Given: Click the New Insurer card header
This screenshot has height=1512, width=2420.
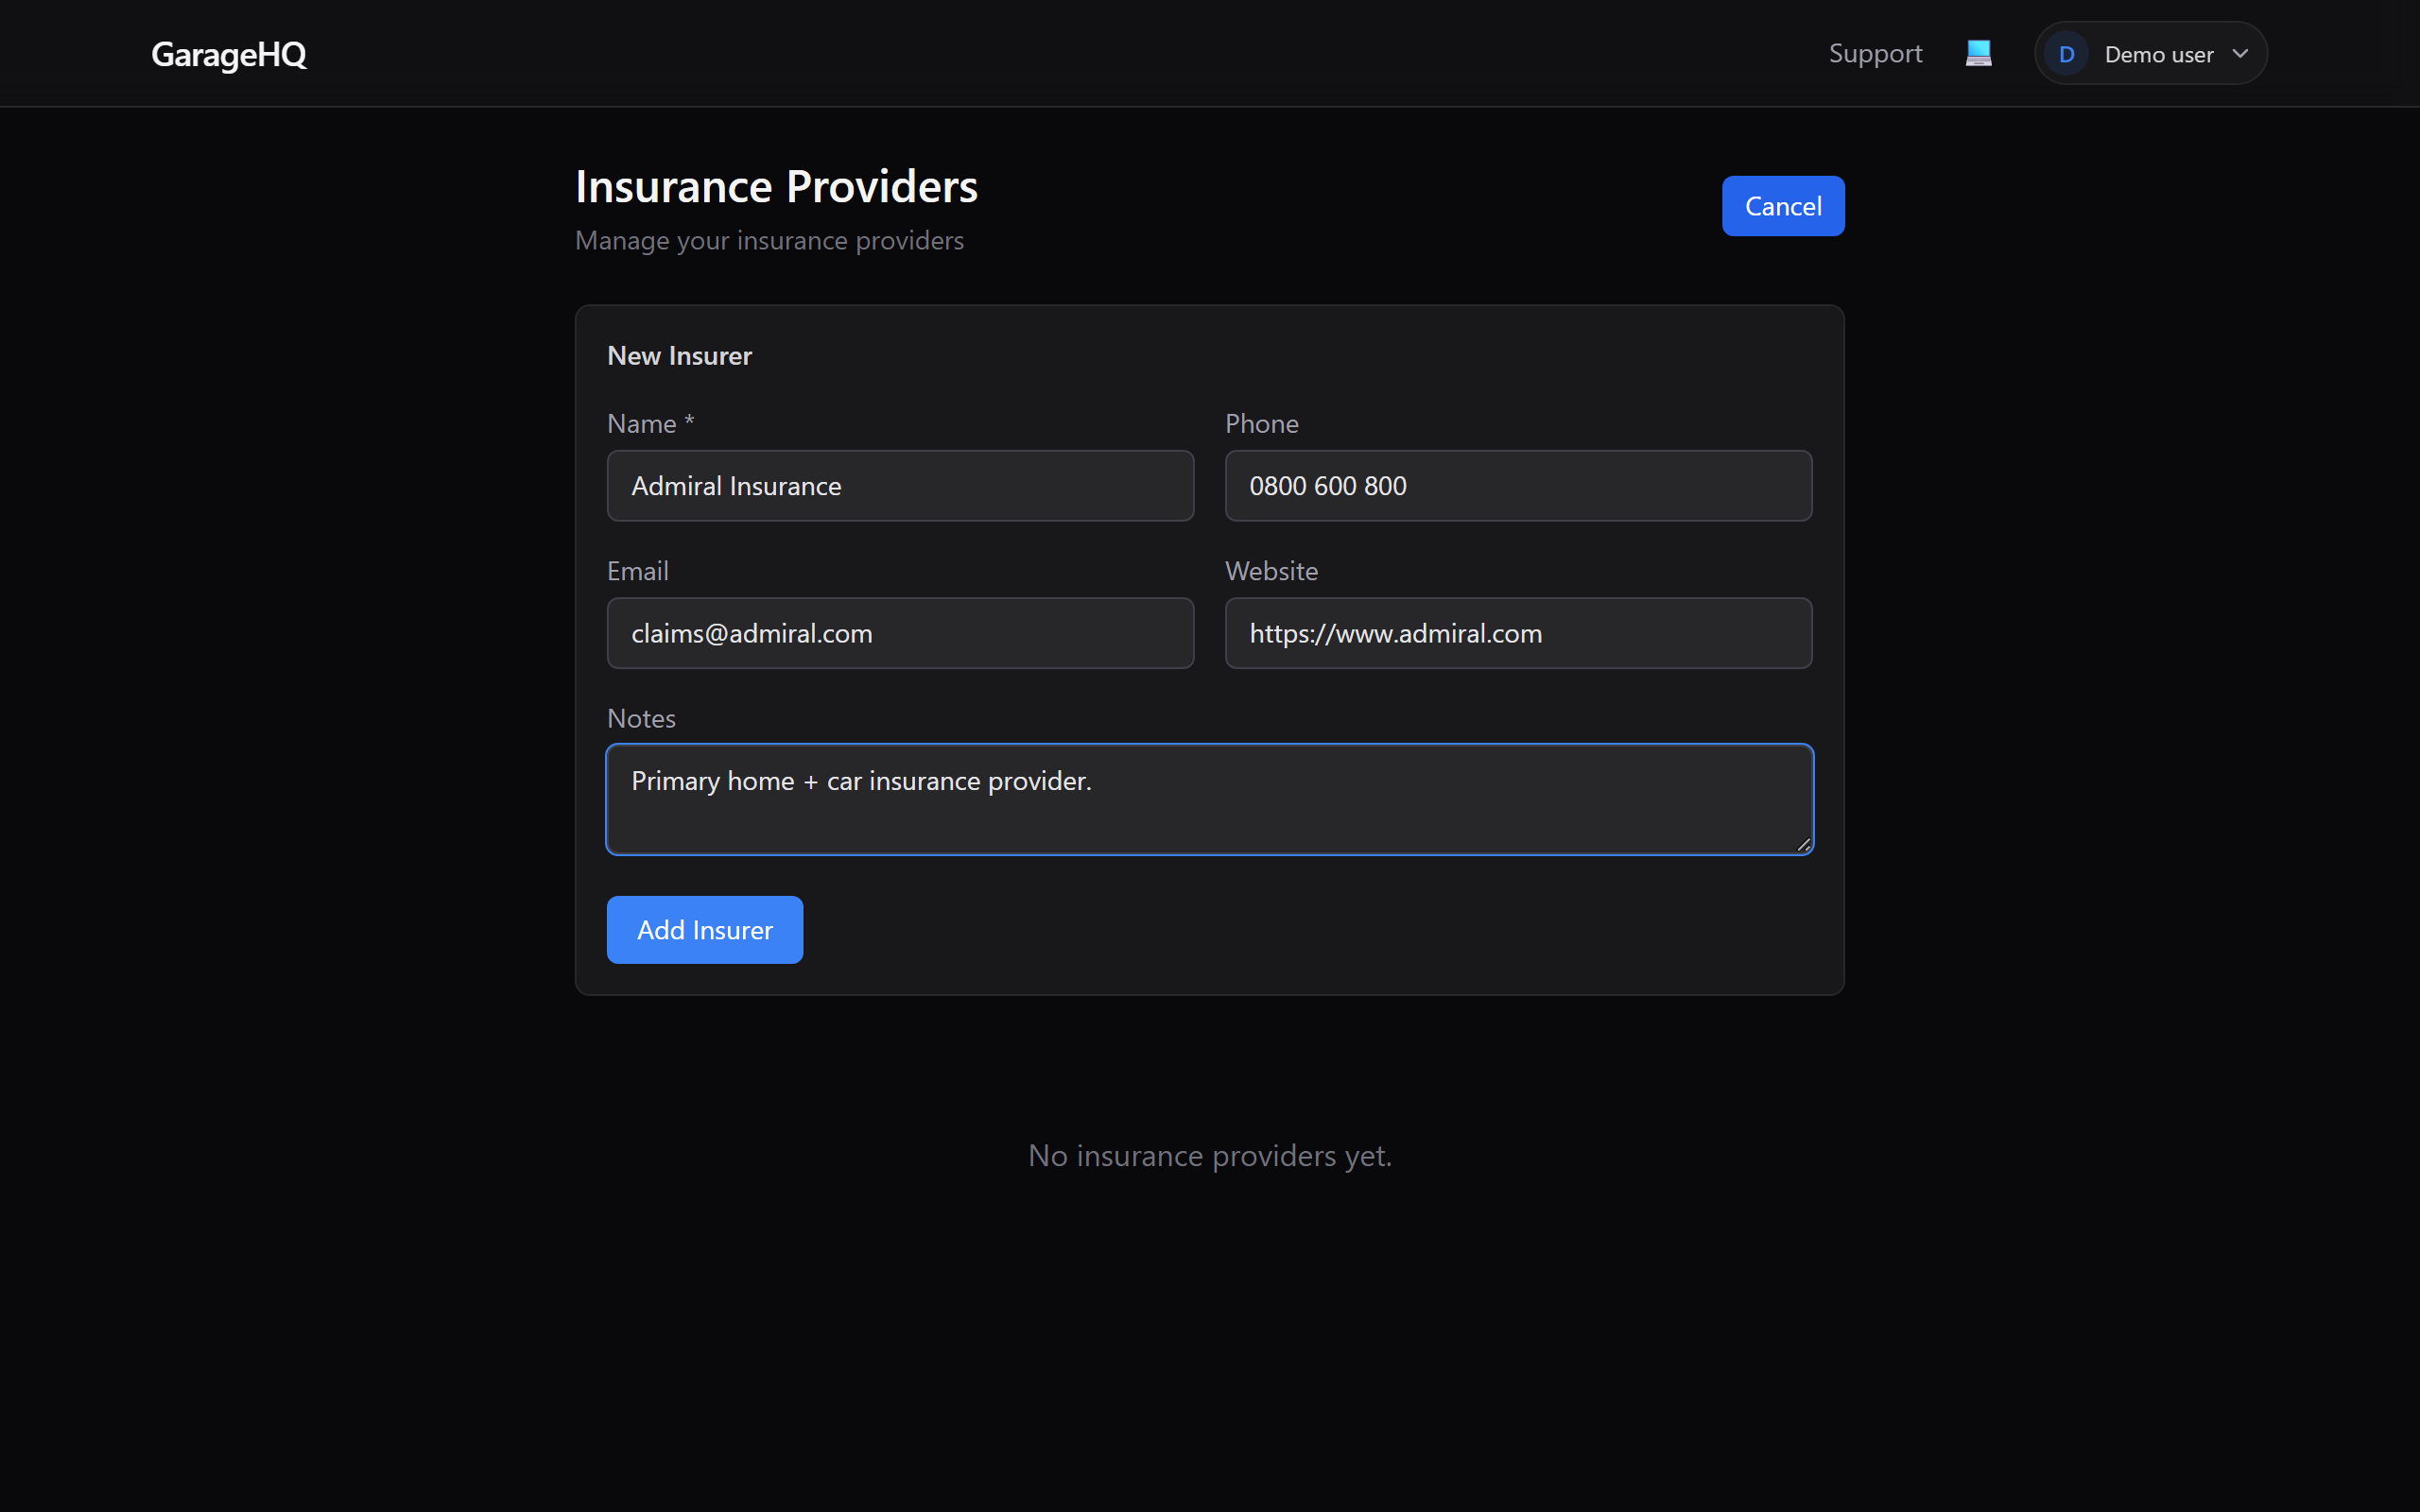Looking at the screenshot, I should tap(679, 355).
